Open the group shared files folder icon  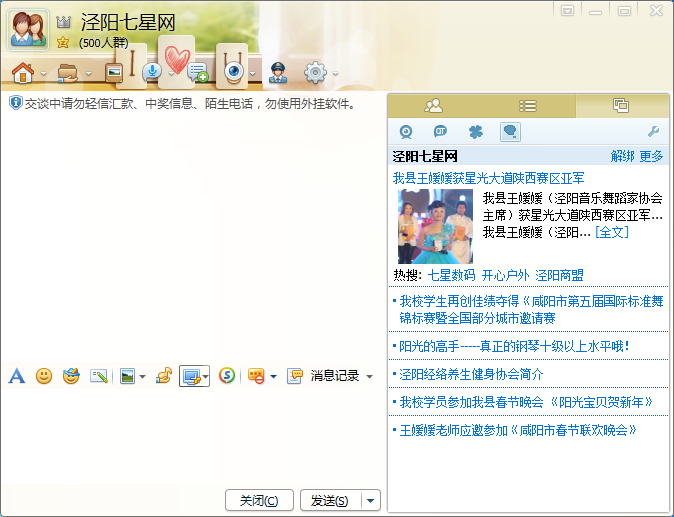[x=68, y=73]
